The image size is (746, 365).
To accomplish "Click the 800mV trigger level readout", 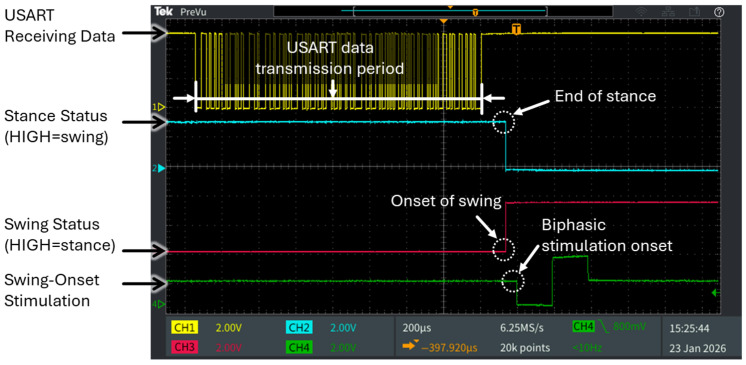I will [630, 327].
